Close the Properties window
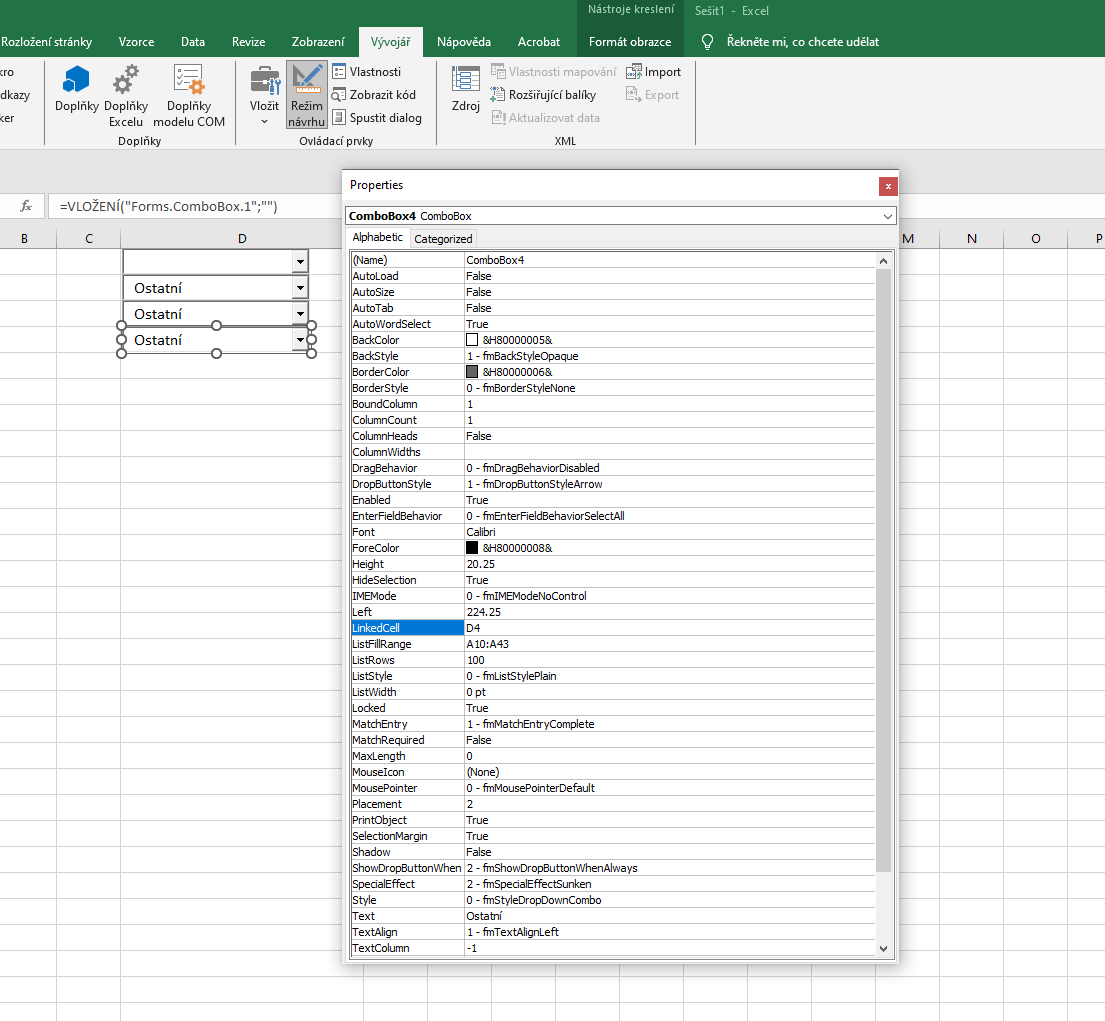Screen dimensions: 1105x1021 click(887, 186)
